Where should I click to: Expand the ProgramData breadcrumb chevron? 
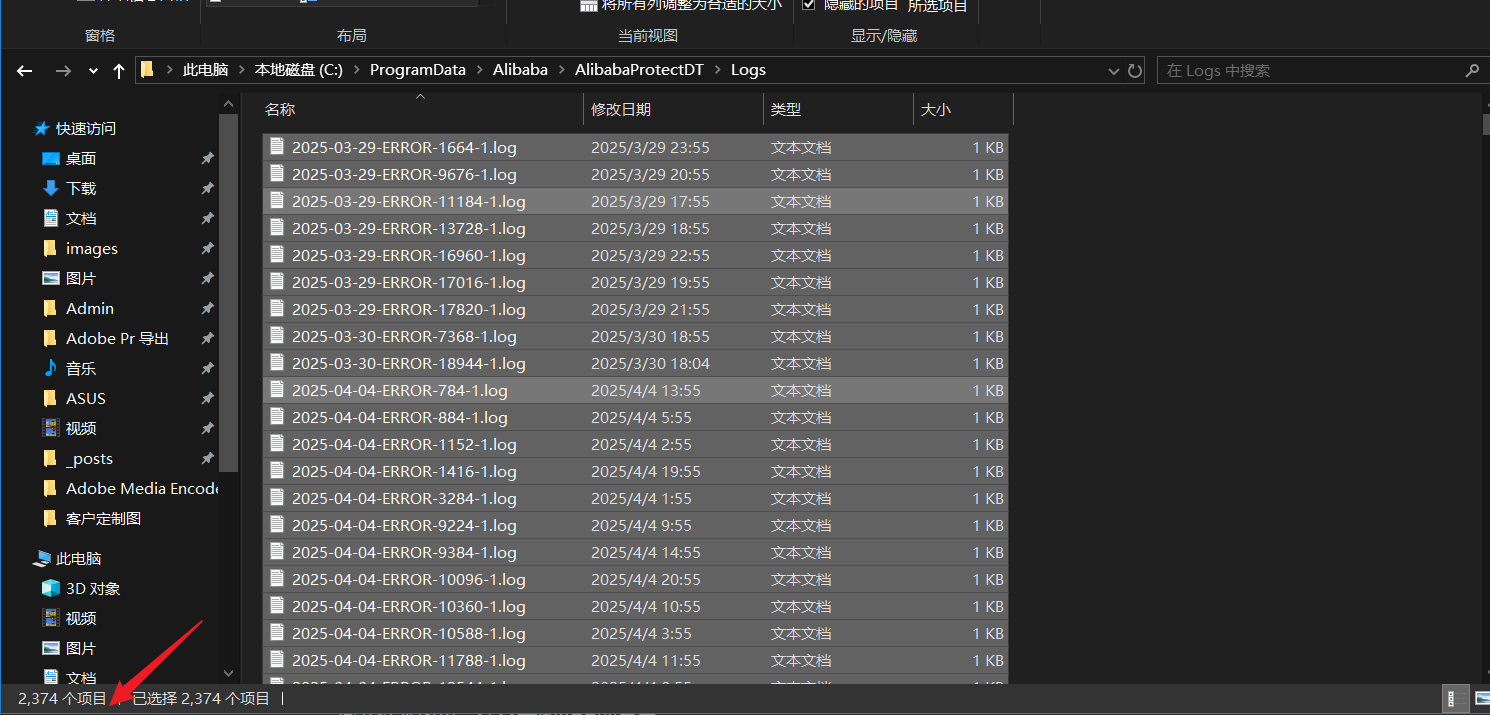click(480, 70)
